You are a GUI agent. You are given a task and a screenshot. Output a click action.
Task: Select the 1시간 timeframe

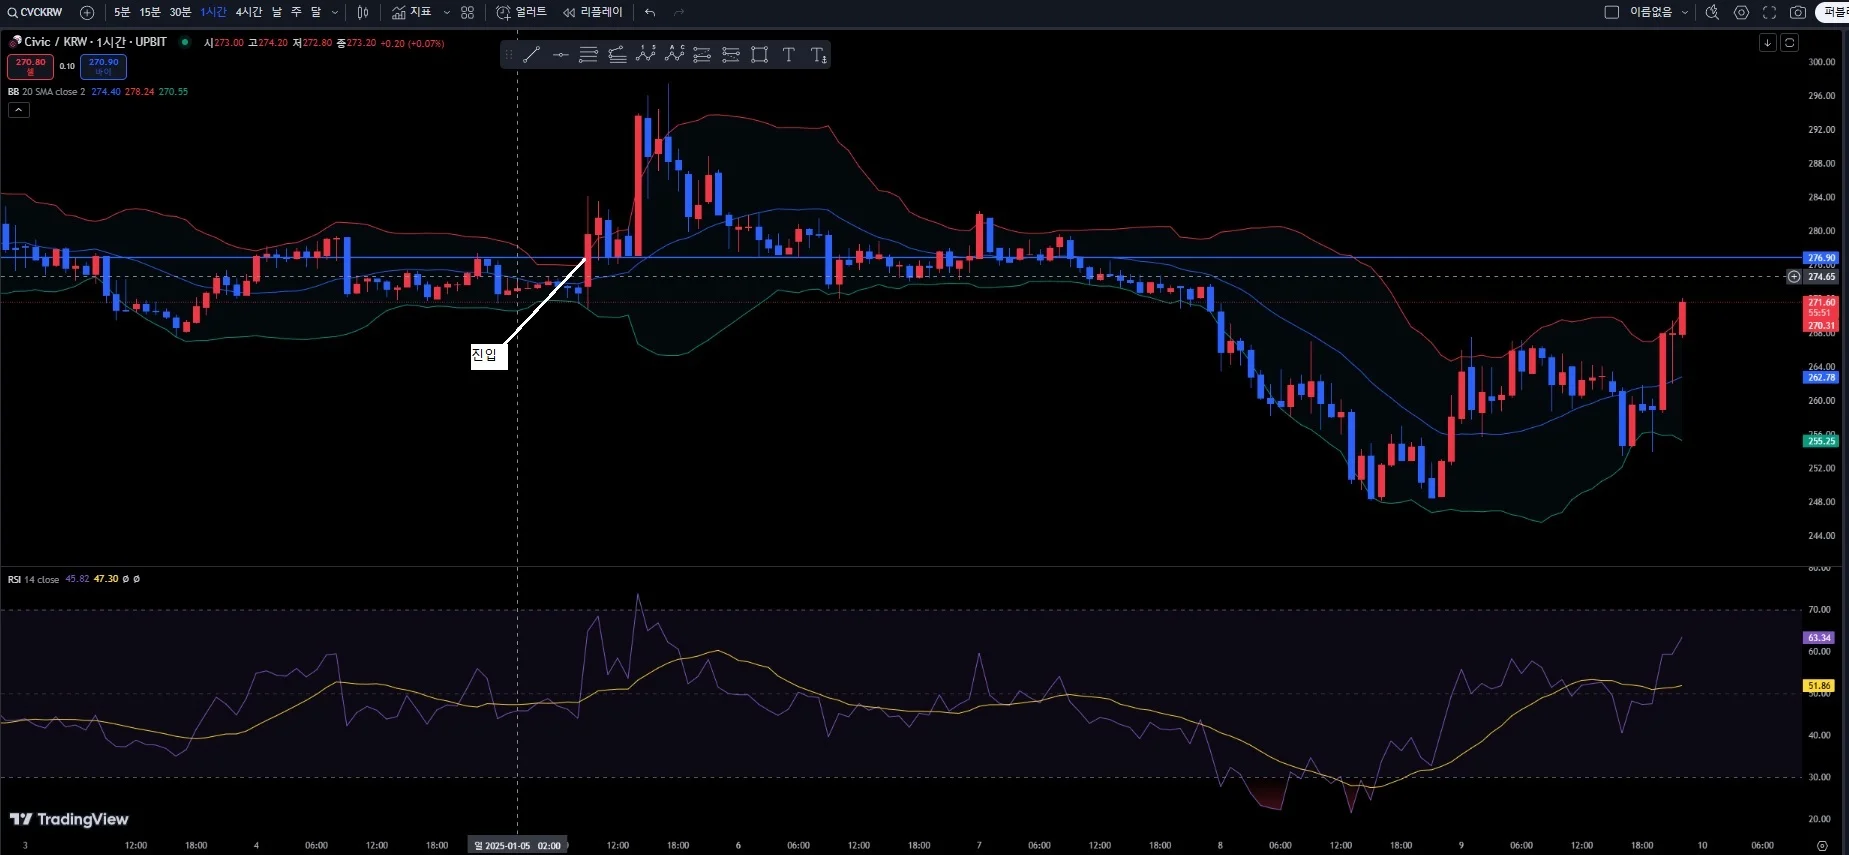click(x=213, y=12)
